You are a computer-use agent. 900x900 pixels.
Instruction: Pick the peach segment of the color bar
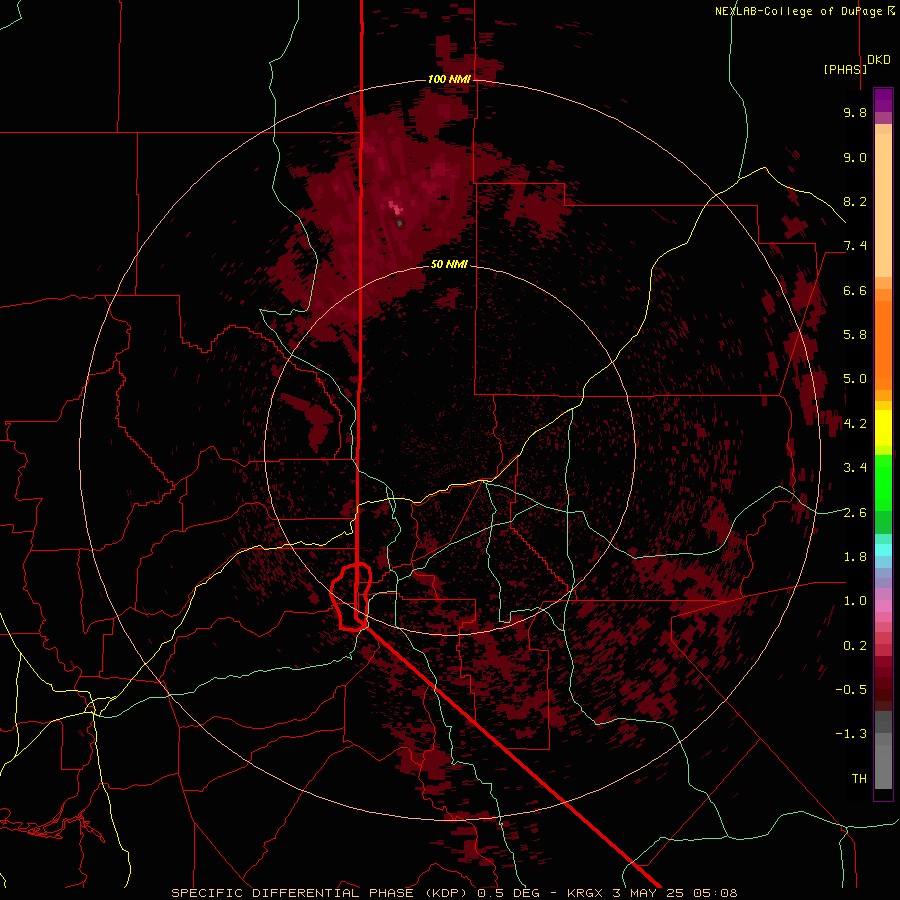[x=883, y=201]
